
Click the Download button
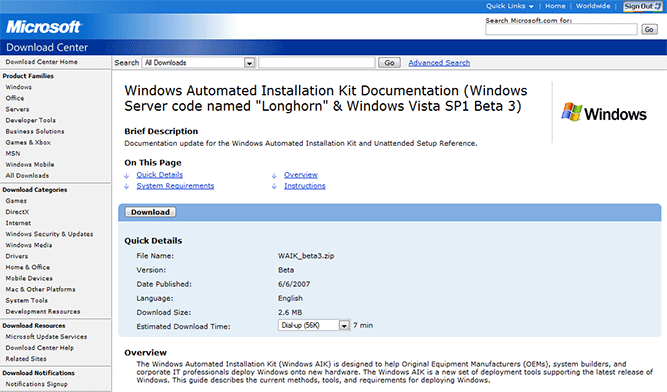pos(150,212)
